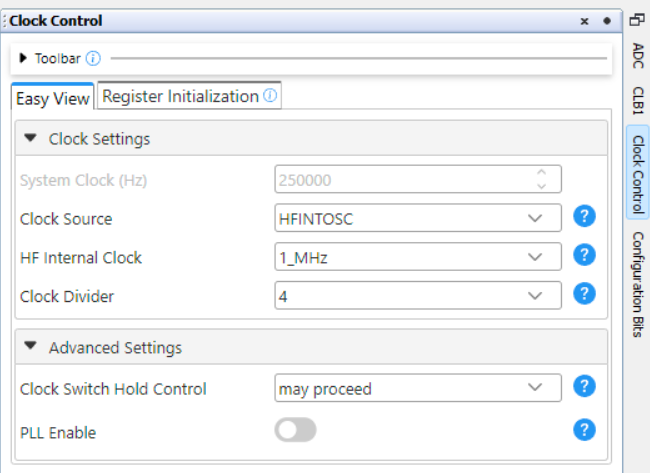Click the Clock Divider help question mark
The width and height of the screenshot is (650, 473).
[x=584, y=294]
